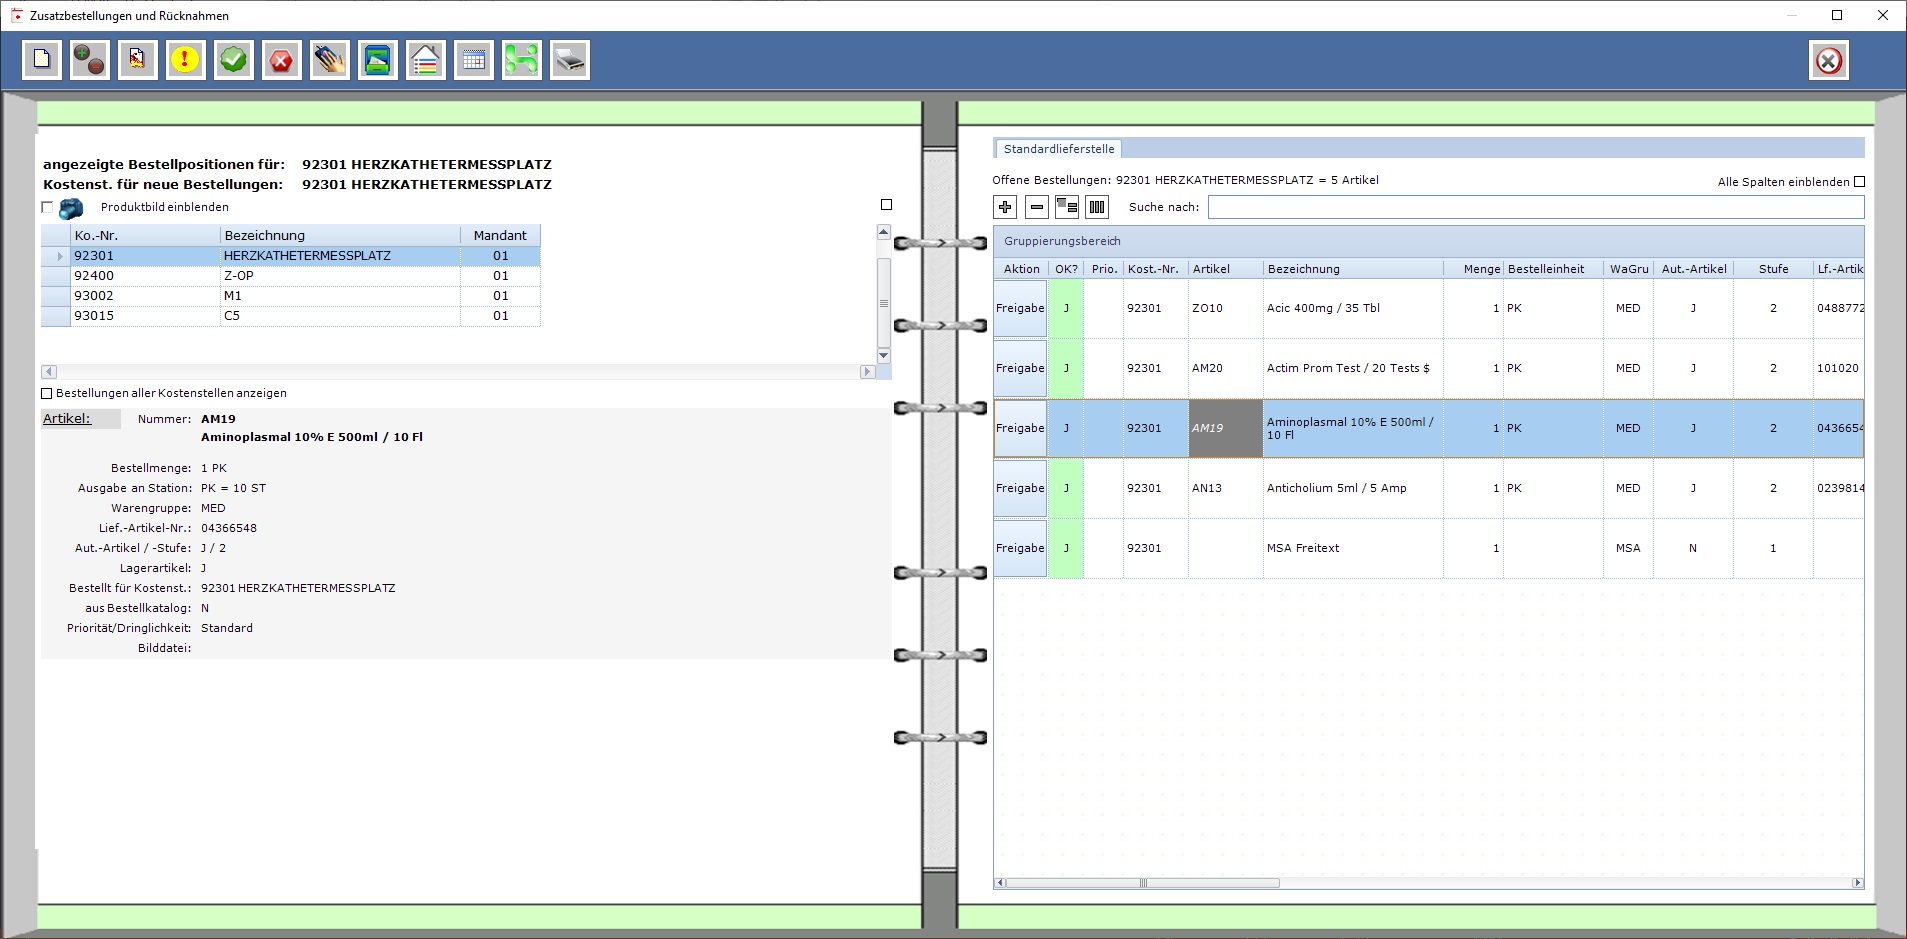Image resolution: width=1907 pixels, height=939 pixels.
Task: Click the blue filing cabinet archive icon
Action: click(378, 60)
